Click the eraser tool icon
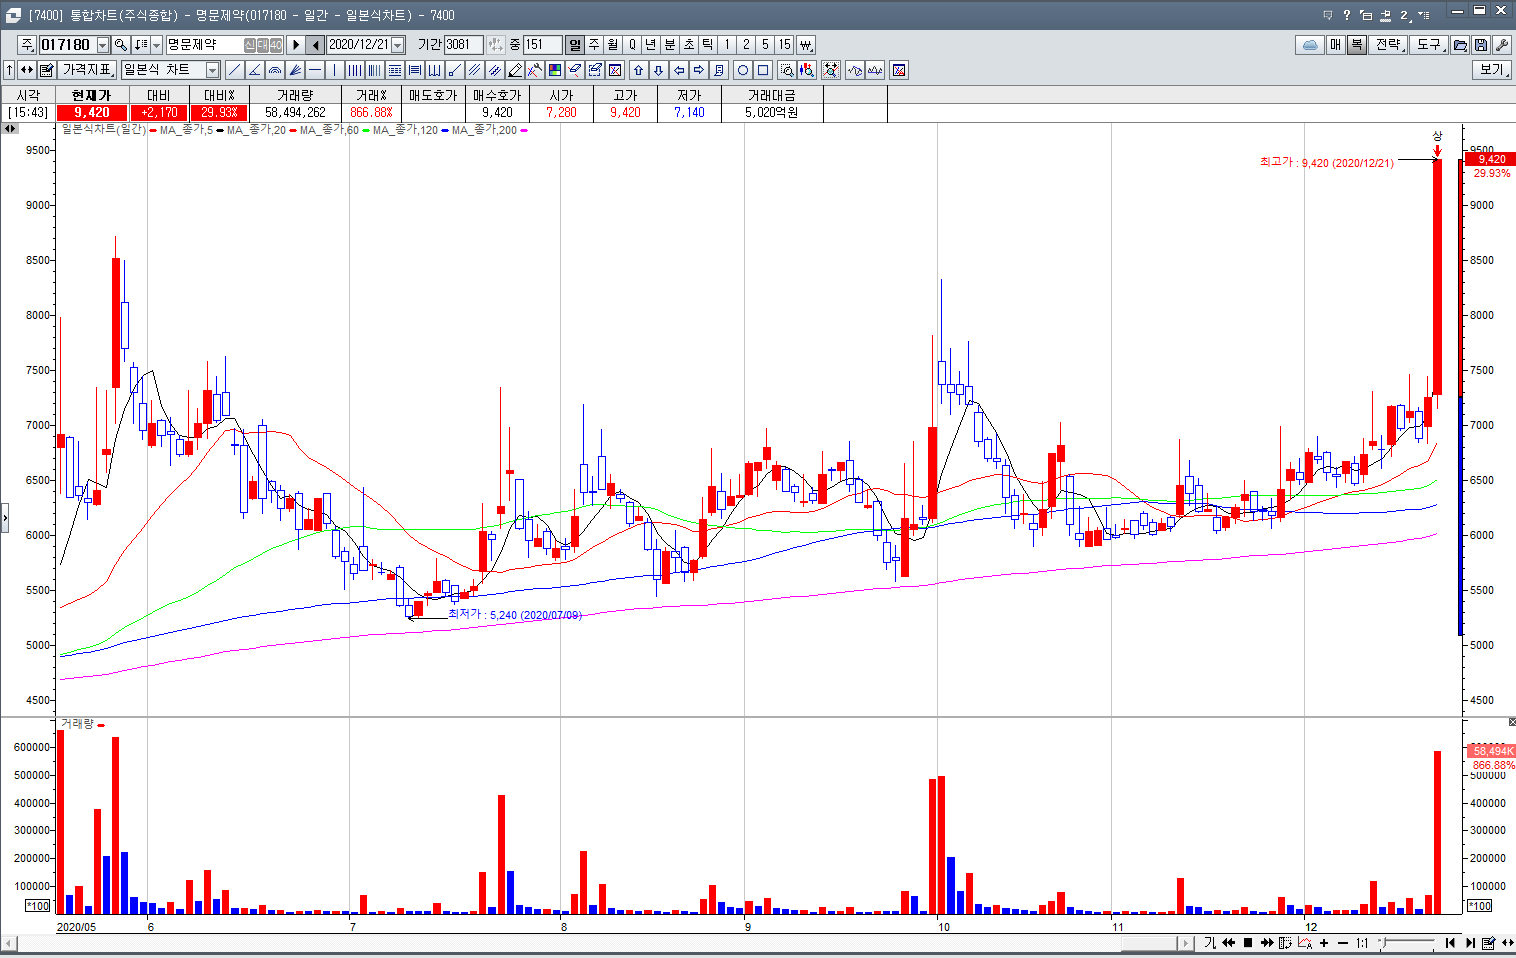Viewport: 1516px width, 958px height. coord(574,70)
